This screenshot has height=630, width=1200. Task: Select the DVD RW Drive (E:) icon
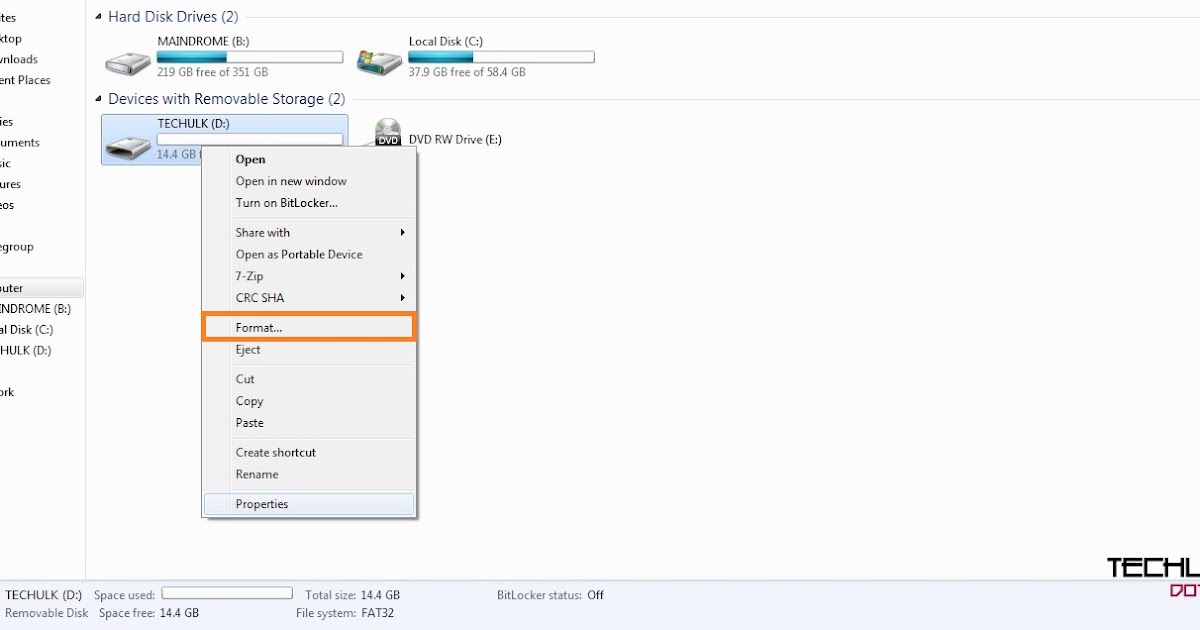click(387, 131)
